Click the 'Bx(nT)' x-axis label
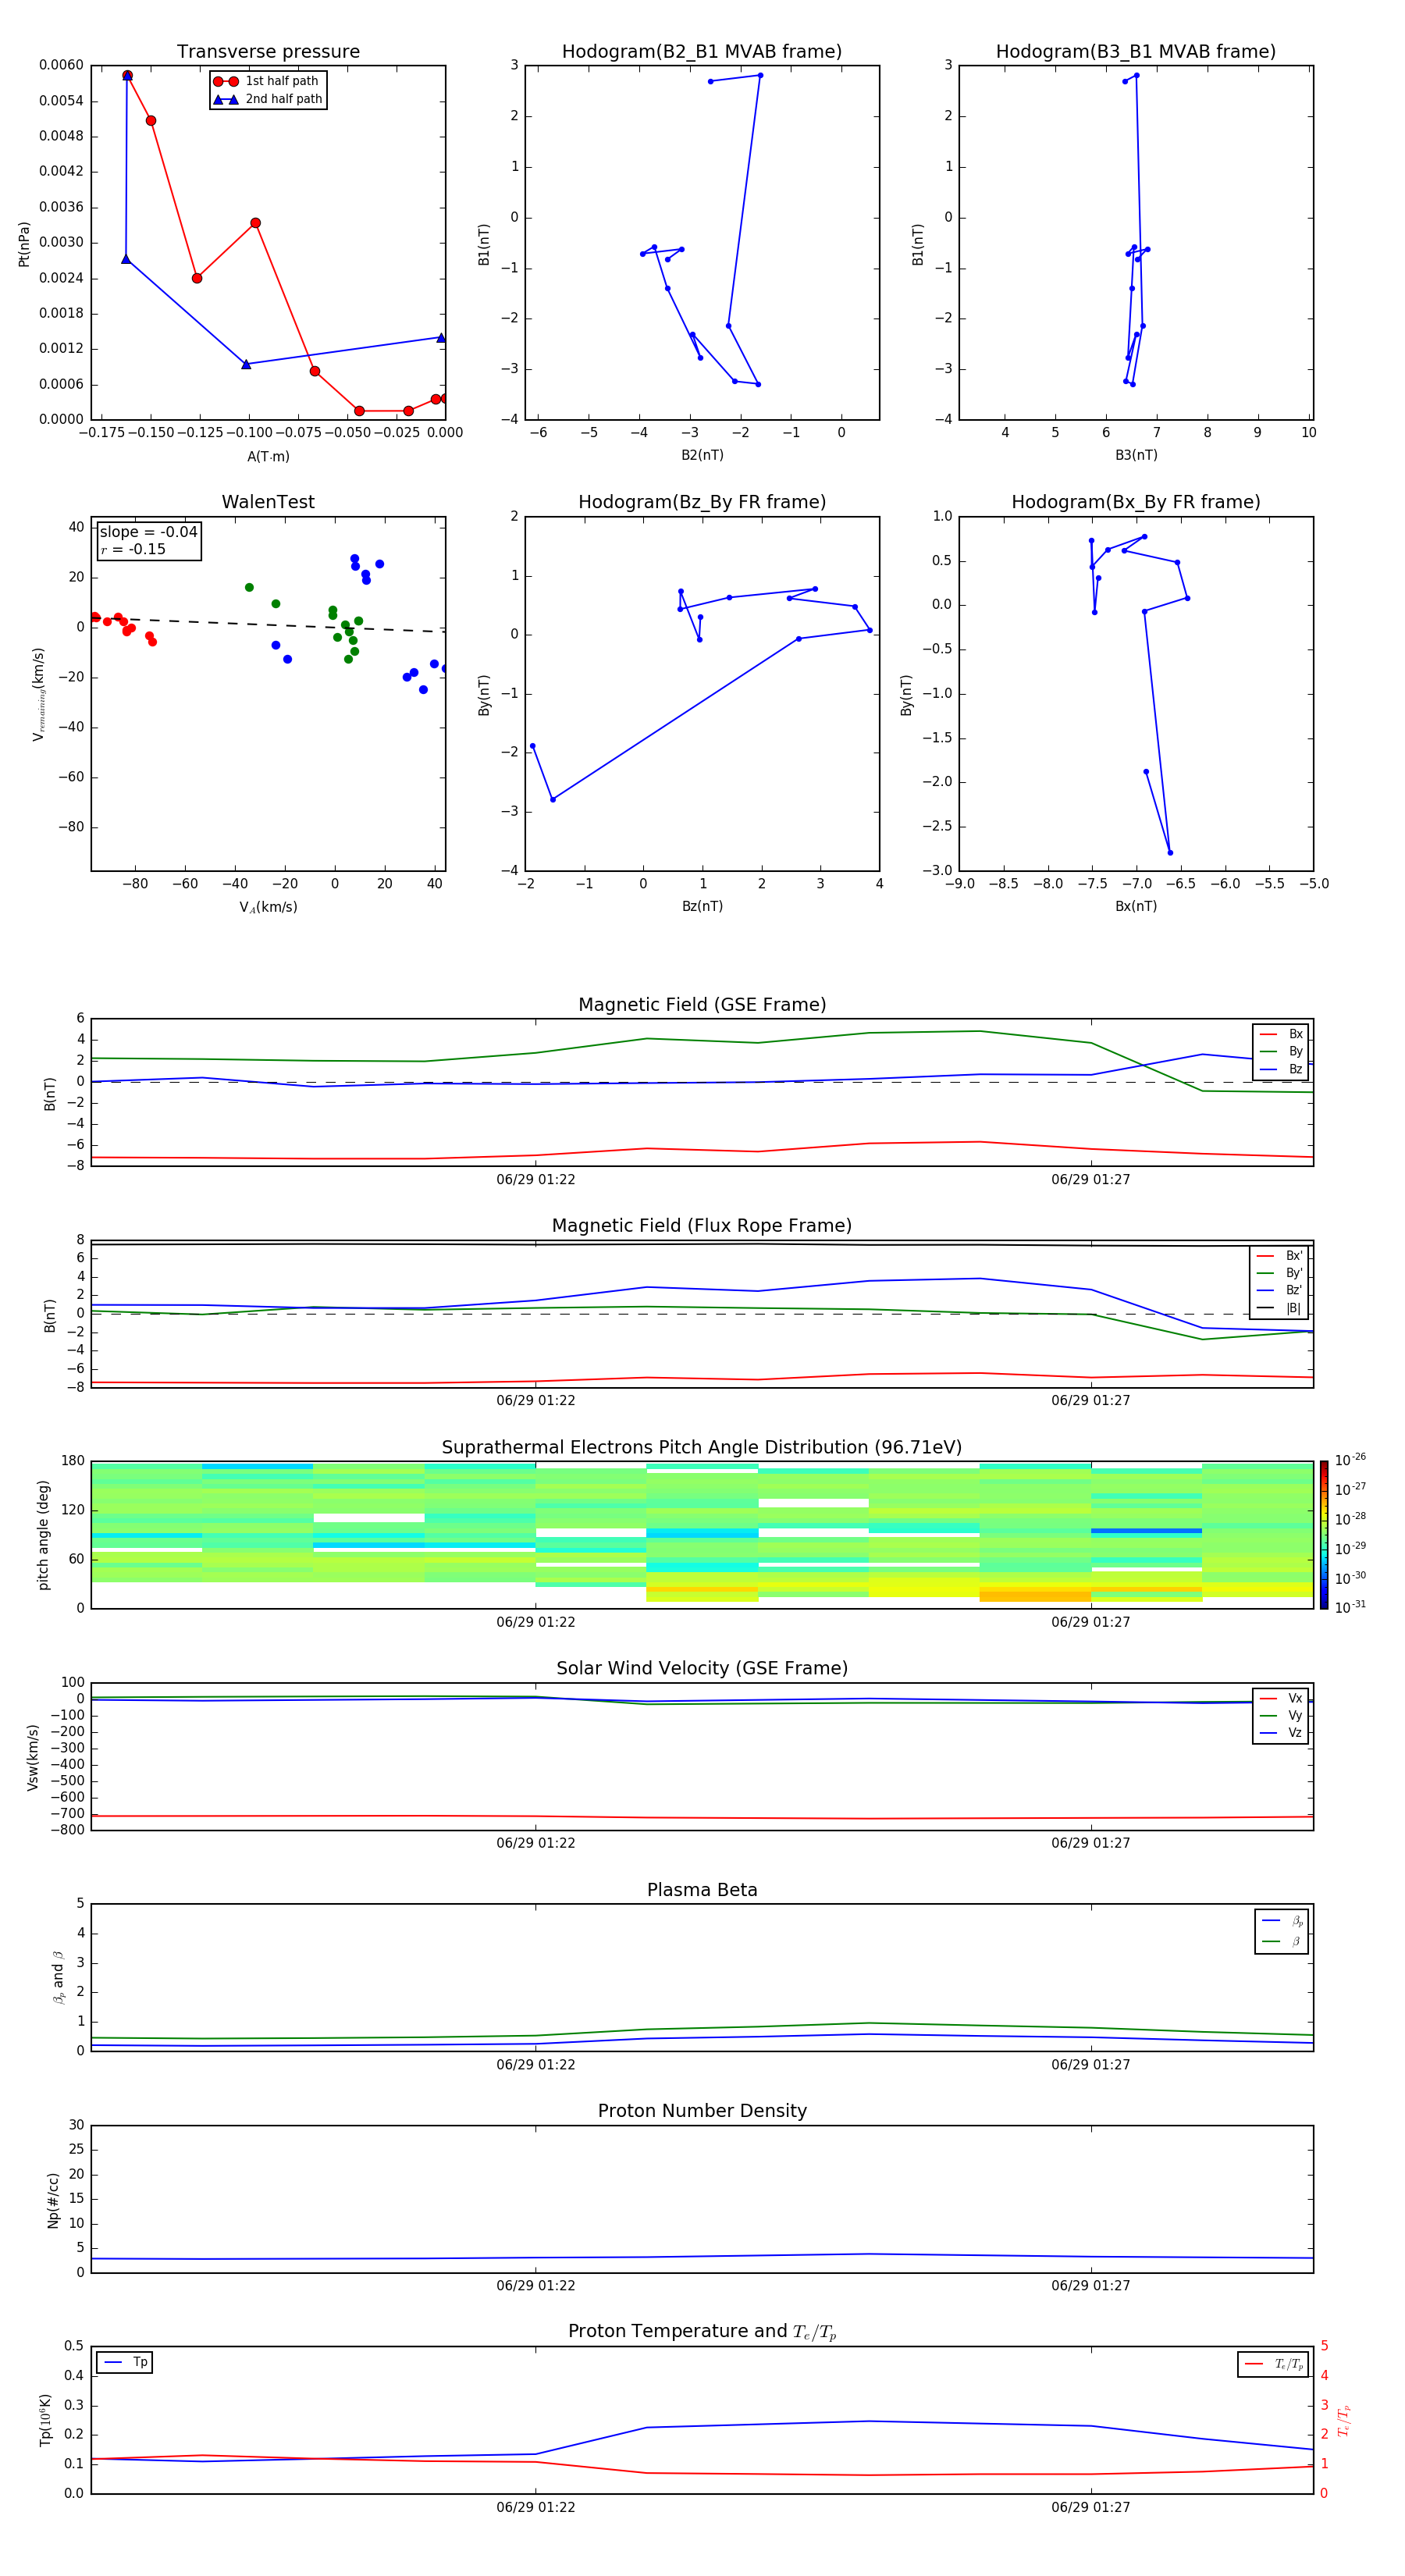The height and width of the screenshot is (2576, 1405). pyautogui.click(x=1136, y=906)
